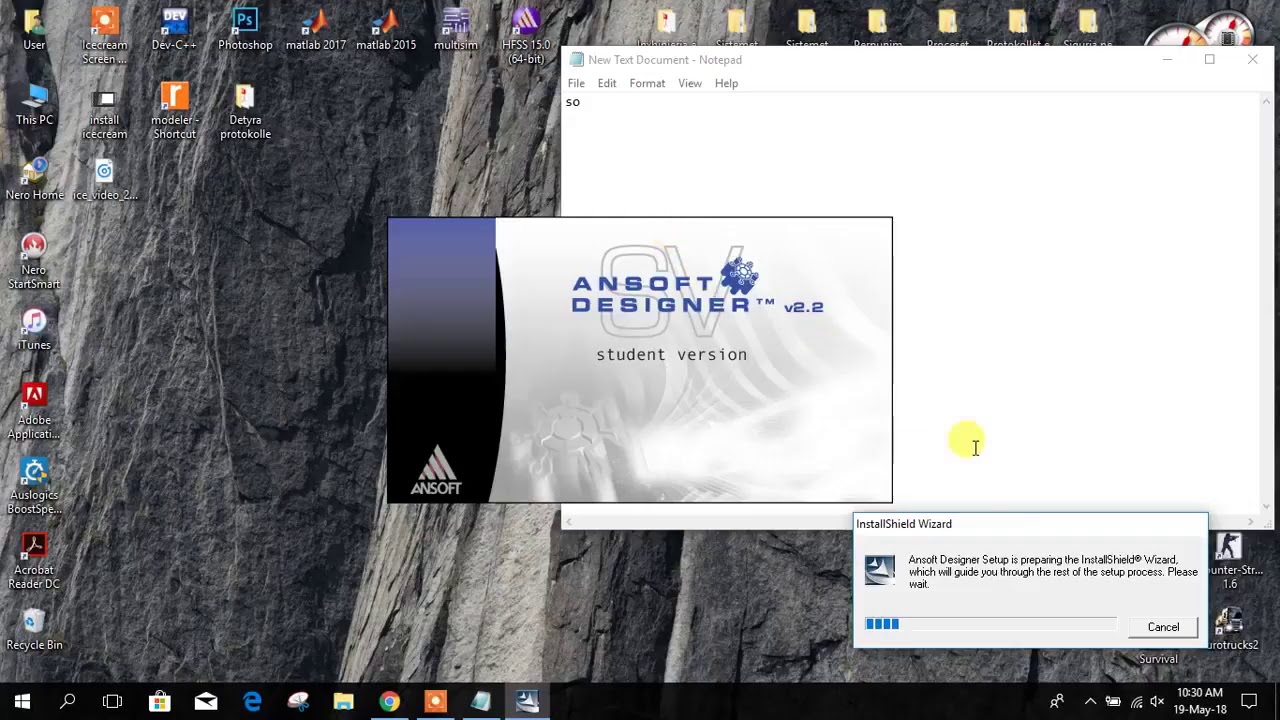Select the Acrobat Reader DC desktop icon
Screen dimensions: 1280x720
click(34, 562)
